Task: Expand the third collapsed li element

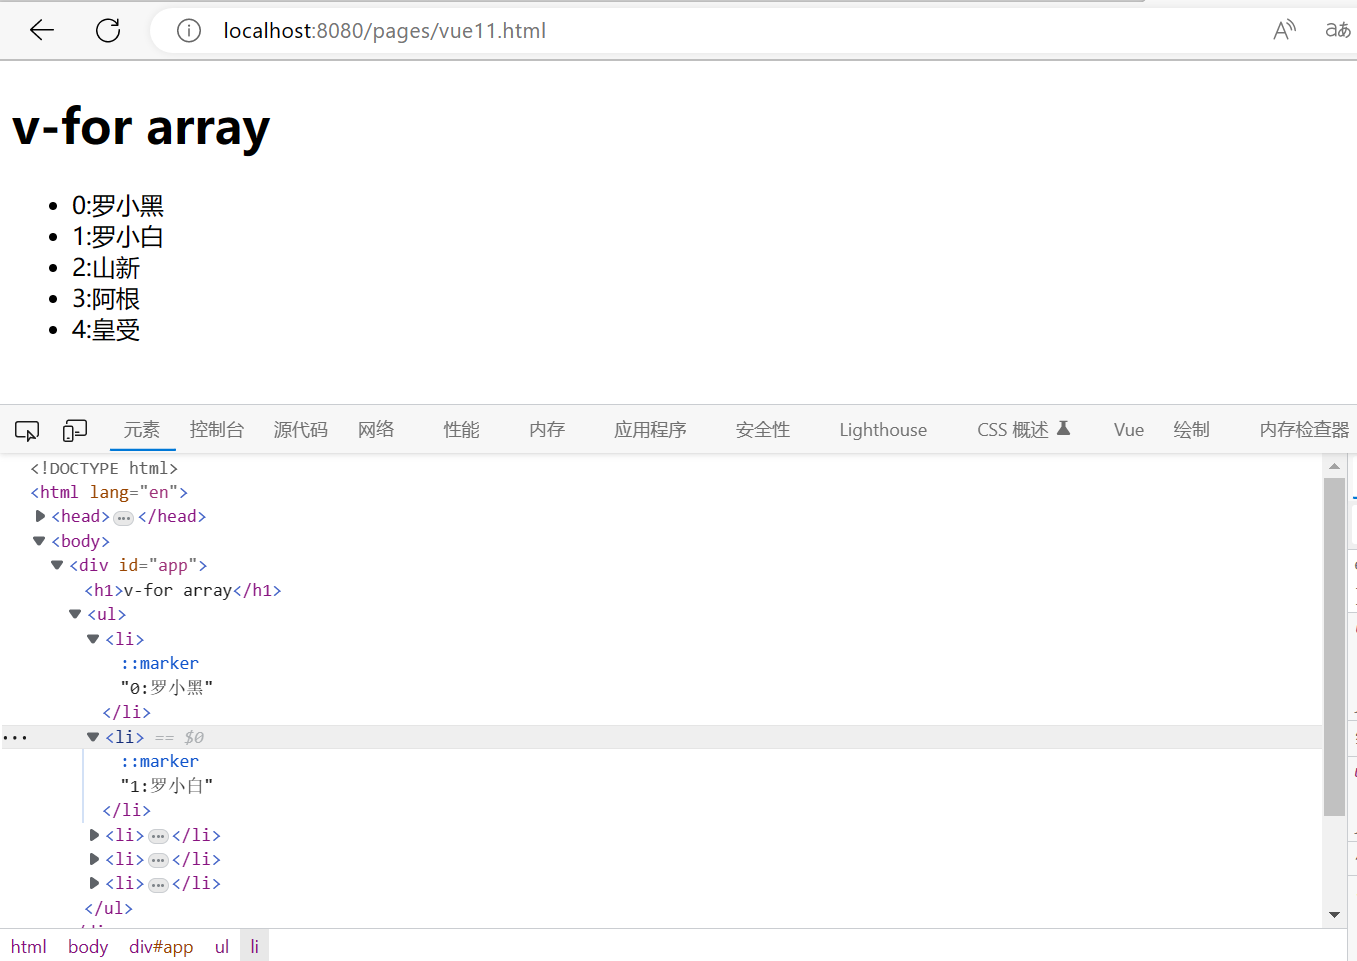Action: click(x=94, y=883)
